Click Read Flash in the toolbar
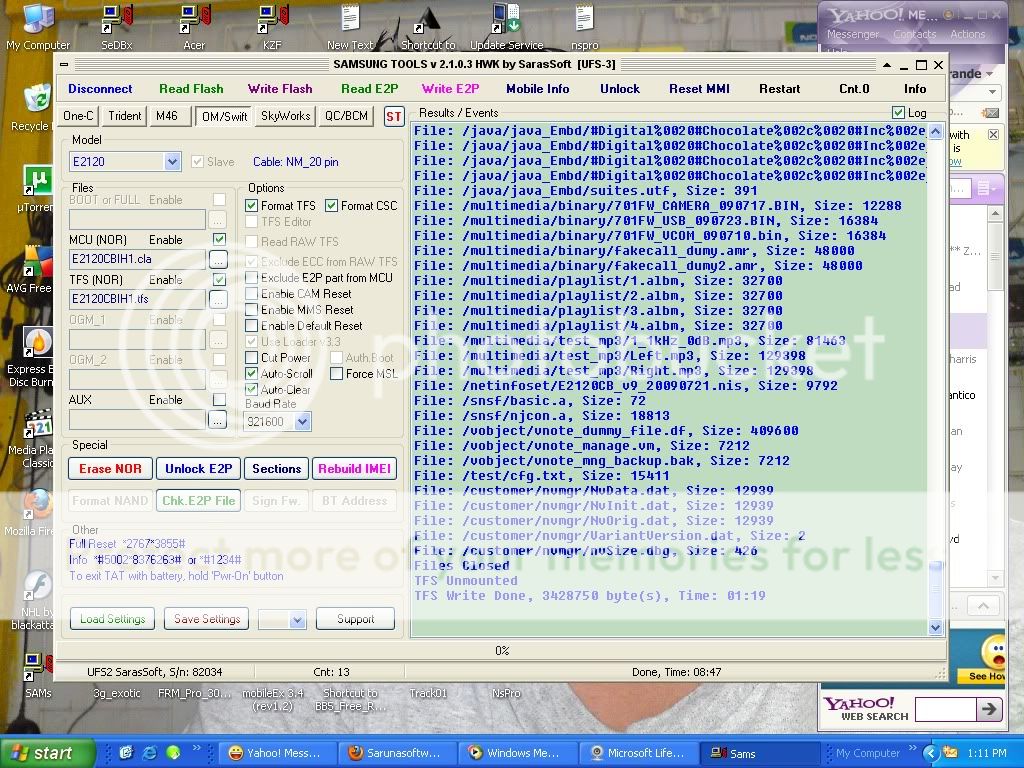This screenshot has height=768, width=1024. pyautogui.click(x=191, y=89)
